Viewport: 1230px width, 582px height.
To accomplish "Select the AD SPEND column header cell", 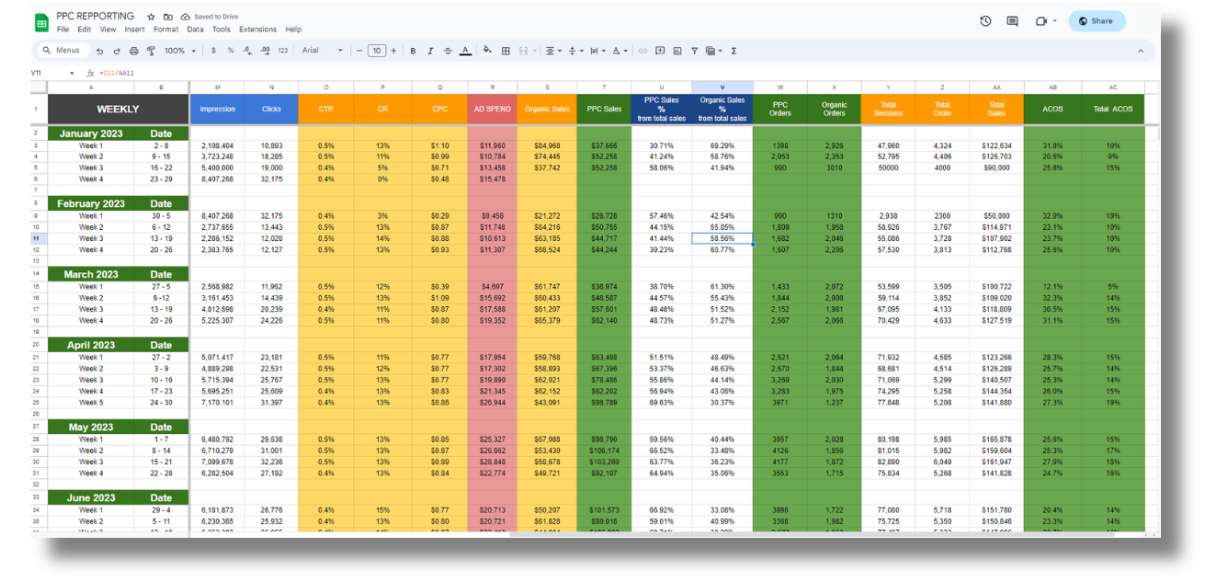I will [x=491, y=109].
